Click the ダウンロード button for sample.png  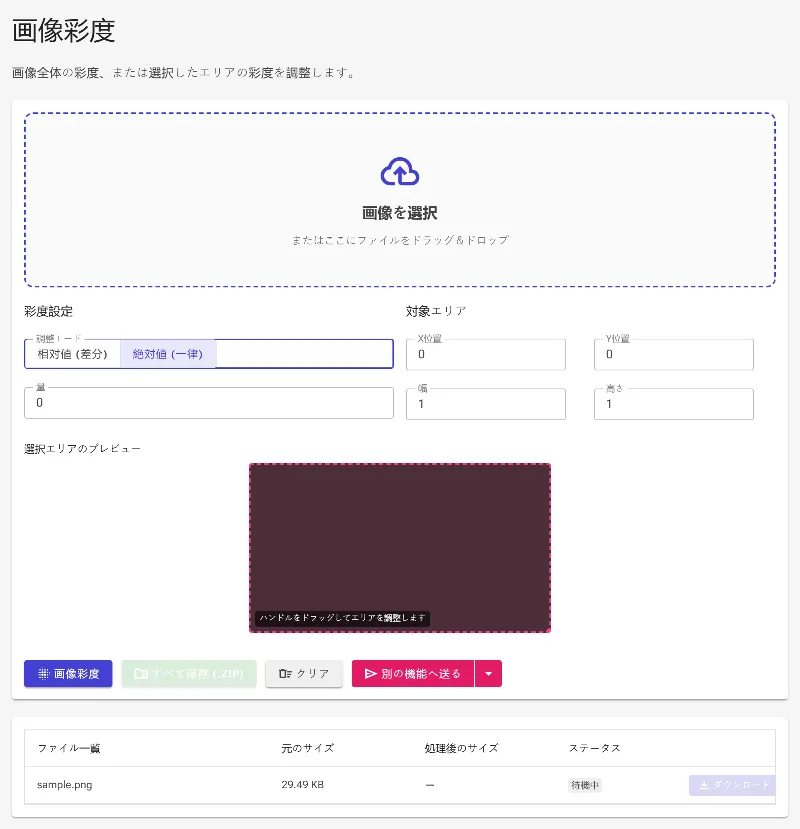coord(732,785)
